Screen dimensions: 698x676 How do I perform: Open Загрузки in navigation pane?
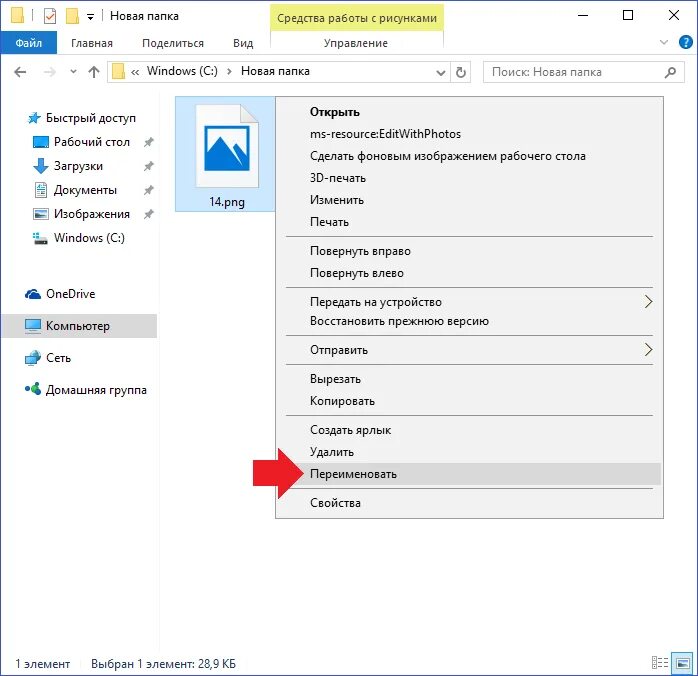pos(78,166)
